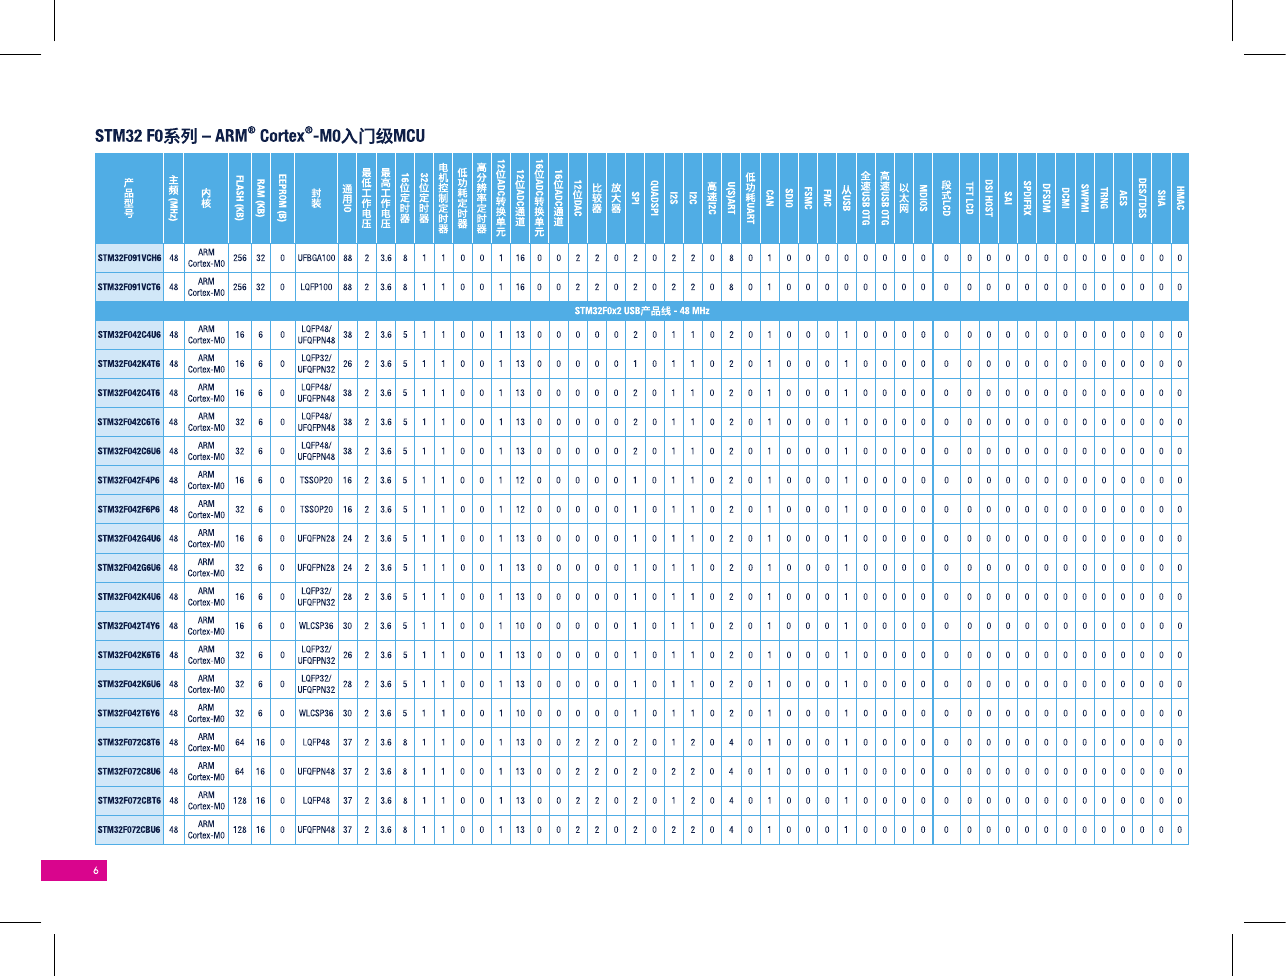Click product name STM32F042G4U6
Image resolution: width=1286 pixels, height=976 pixels.
click(129, 538)
